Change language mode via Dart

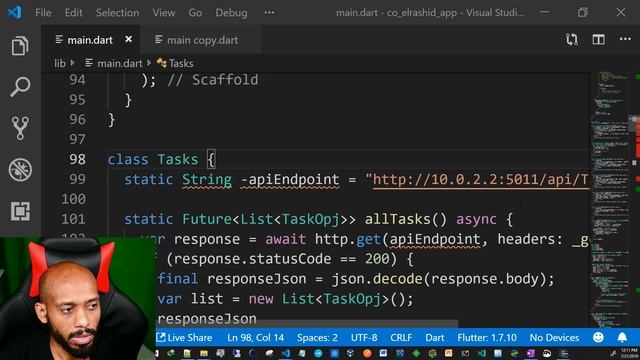[x=435, y=338]
